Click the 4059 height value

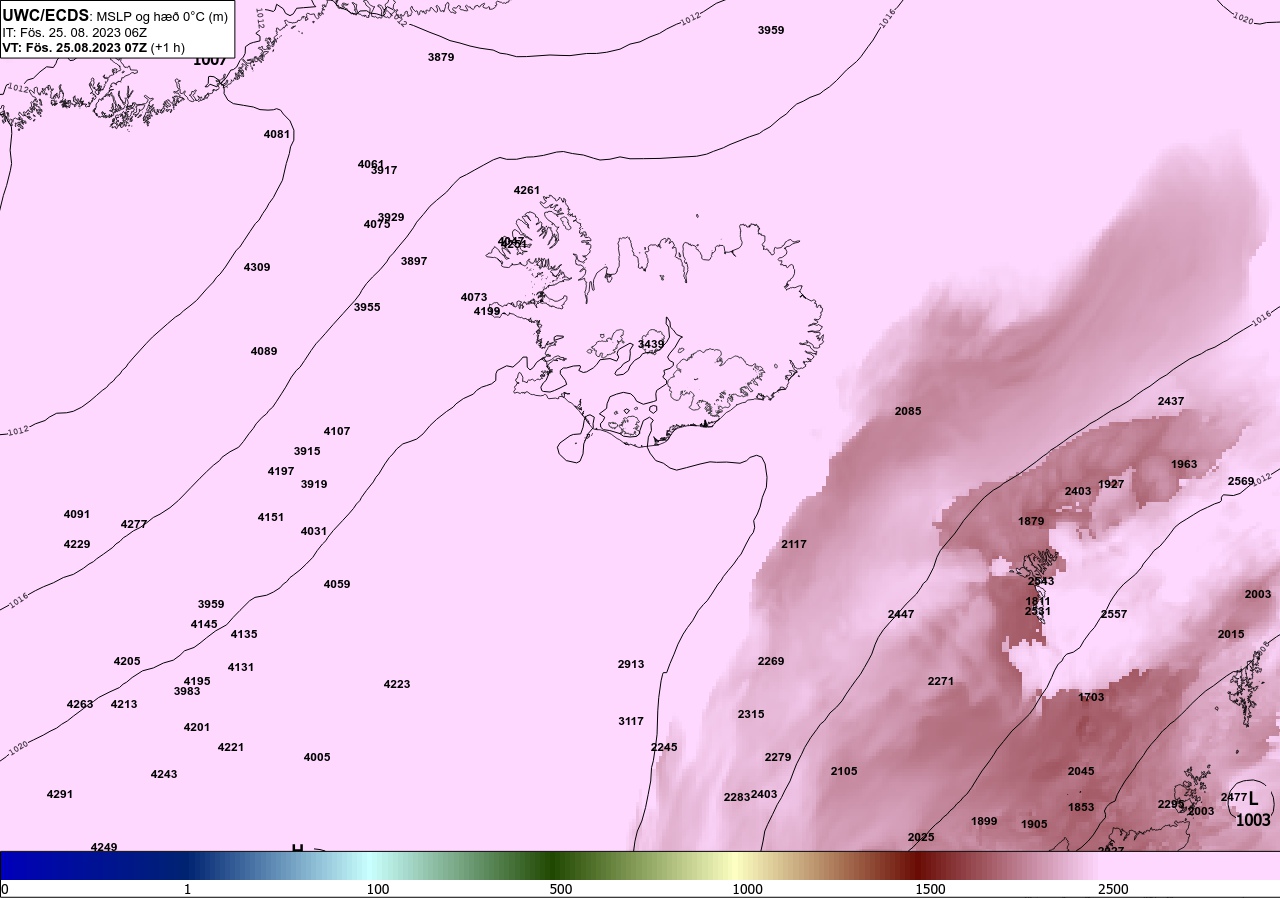click(337, 584)
